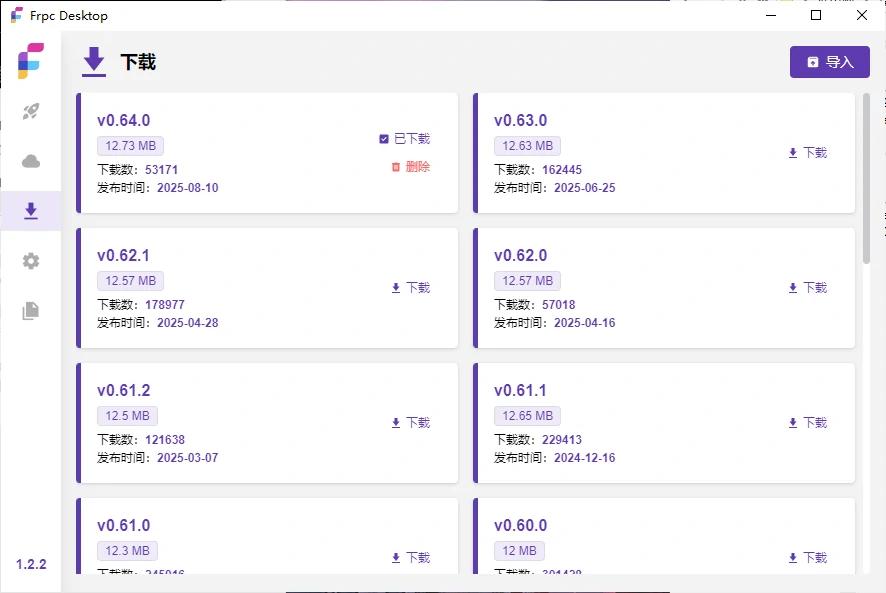This screenshot has width=886, height=593.
Task: Select the download icon in sidebar
Action: 31,211
